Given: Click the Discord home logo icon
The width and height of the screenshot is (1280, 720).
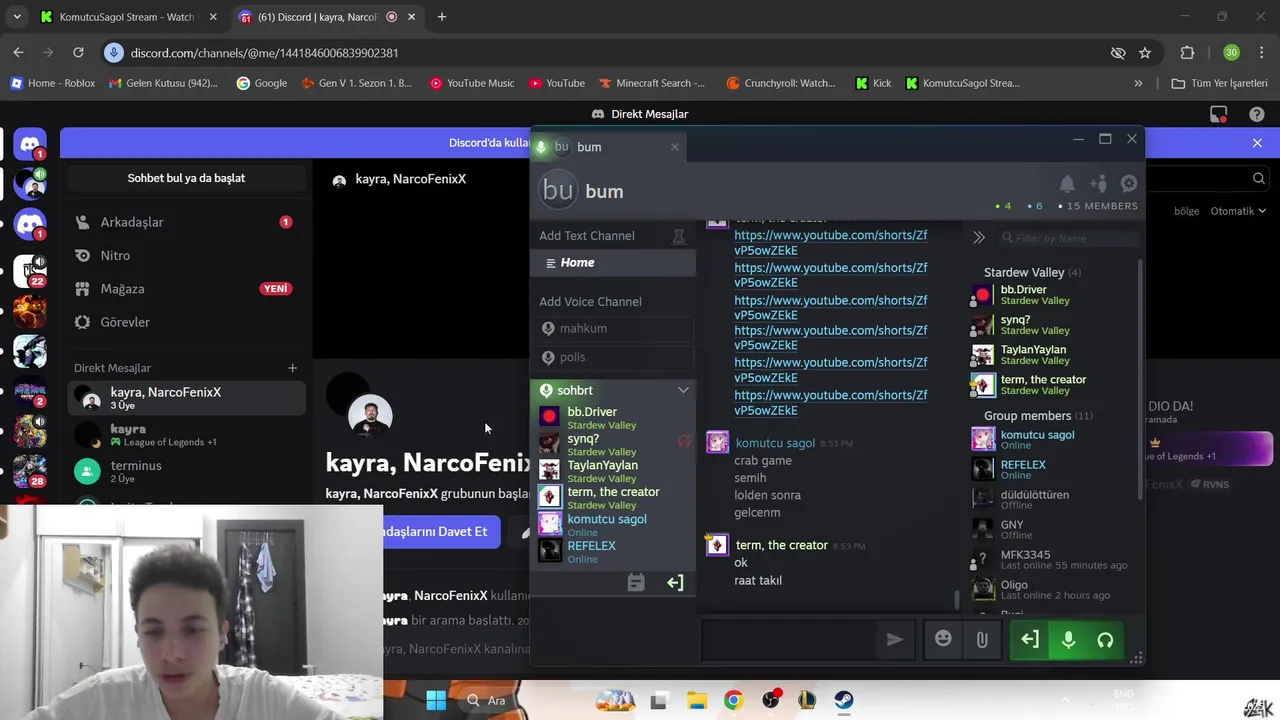Looking at the screenshot, I should (31, 145).
